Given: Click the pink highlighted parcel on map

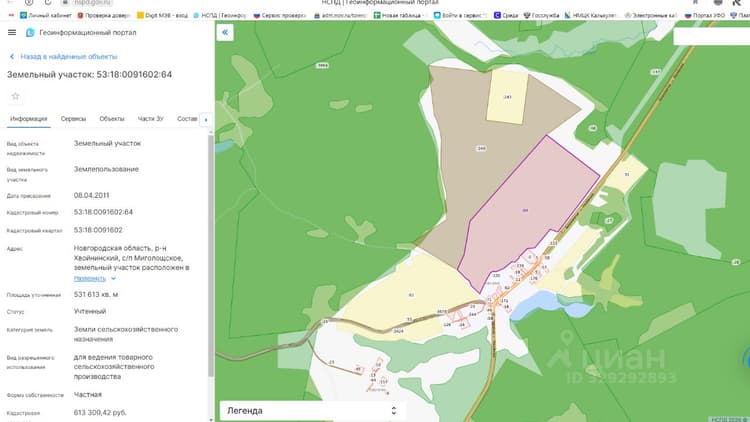Looking at the screenshot, I should click(x=526, y=211).
